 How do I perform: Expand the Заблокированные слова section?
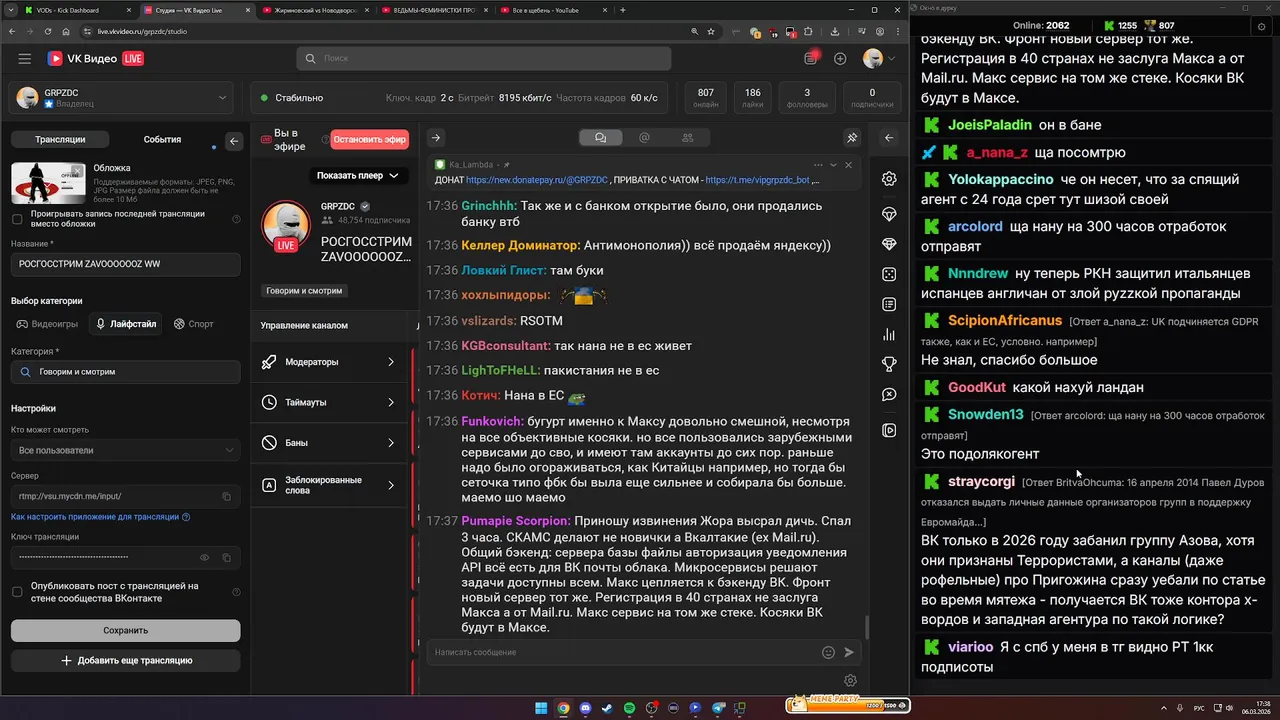[330, 485]
